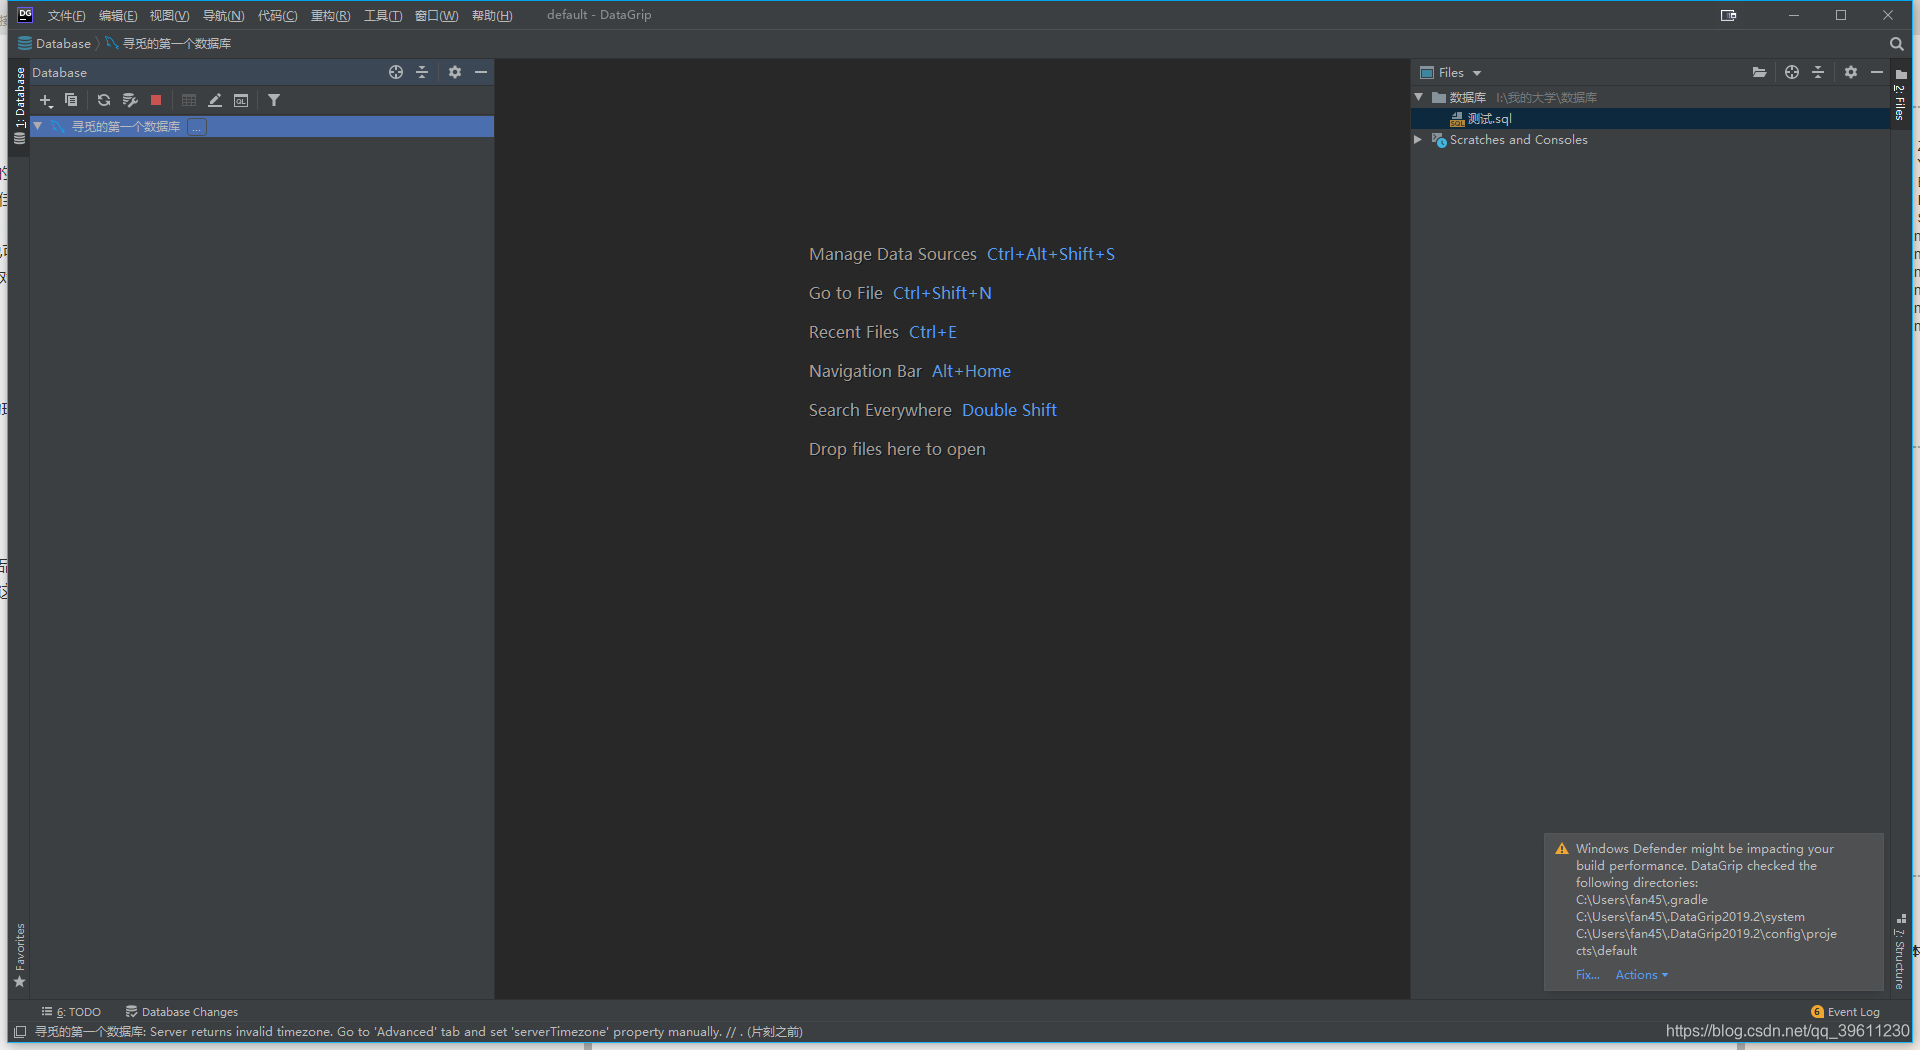
Task: Hide the Database panel
Action: point(481,72)
